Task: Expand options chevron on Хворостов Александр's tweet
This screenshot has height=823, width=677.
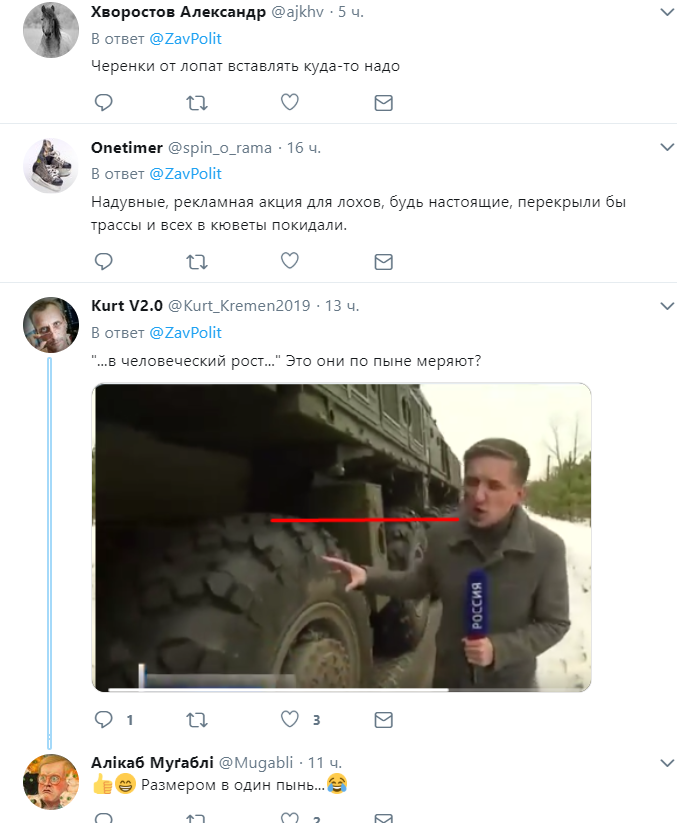Action: [x=667, y=12]
